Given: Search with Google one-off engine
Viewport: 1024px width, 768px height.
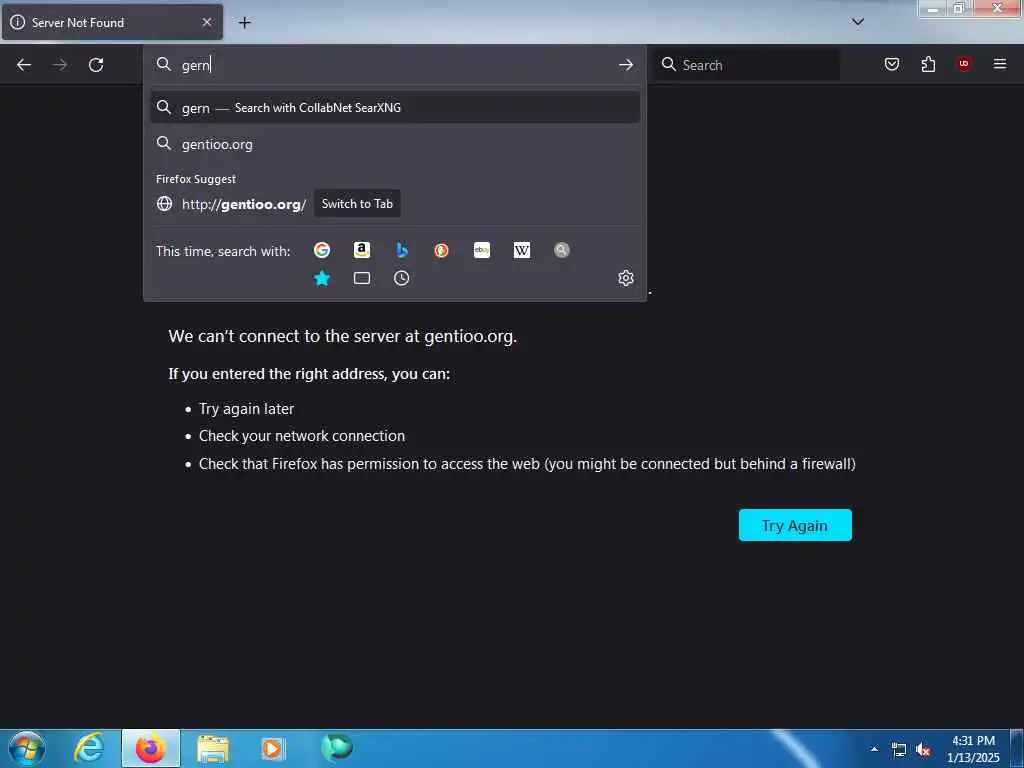Looking at the screenshot, I should (322, 250).
